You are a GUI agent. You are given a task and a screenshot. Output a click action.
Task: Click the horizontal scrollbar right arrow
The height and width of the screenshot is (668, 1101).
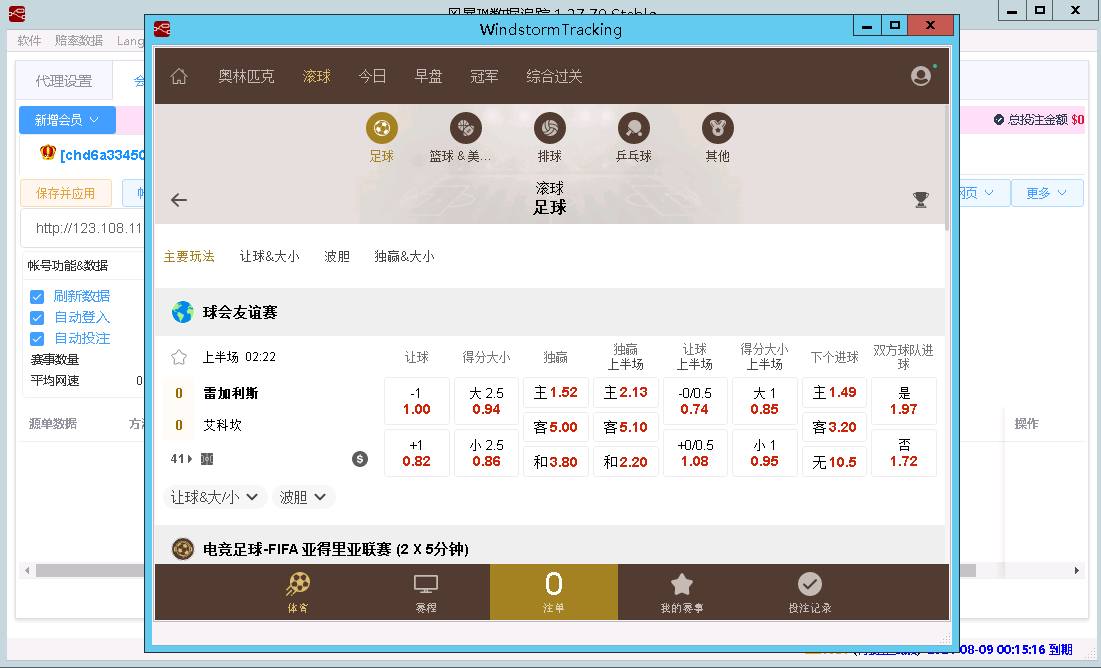pyautogui.click(x=1076, y=570)
